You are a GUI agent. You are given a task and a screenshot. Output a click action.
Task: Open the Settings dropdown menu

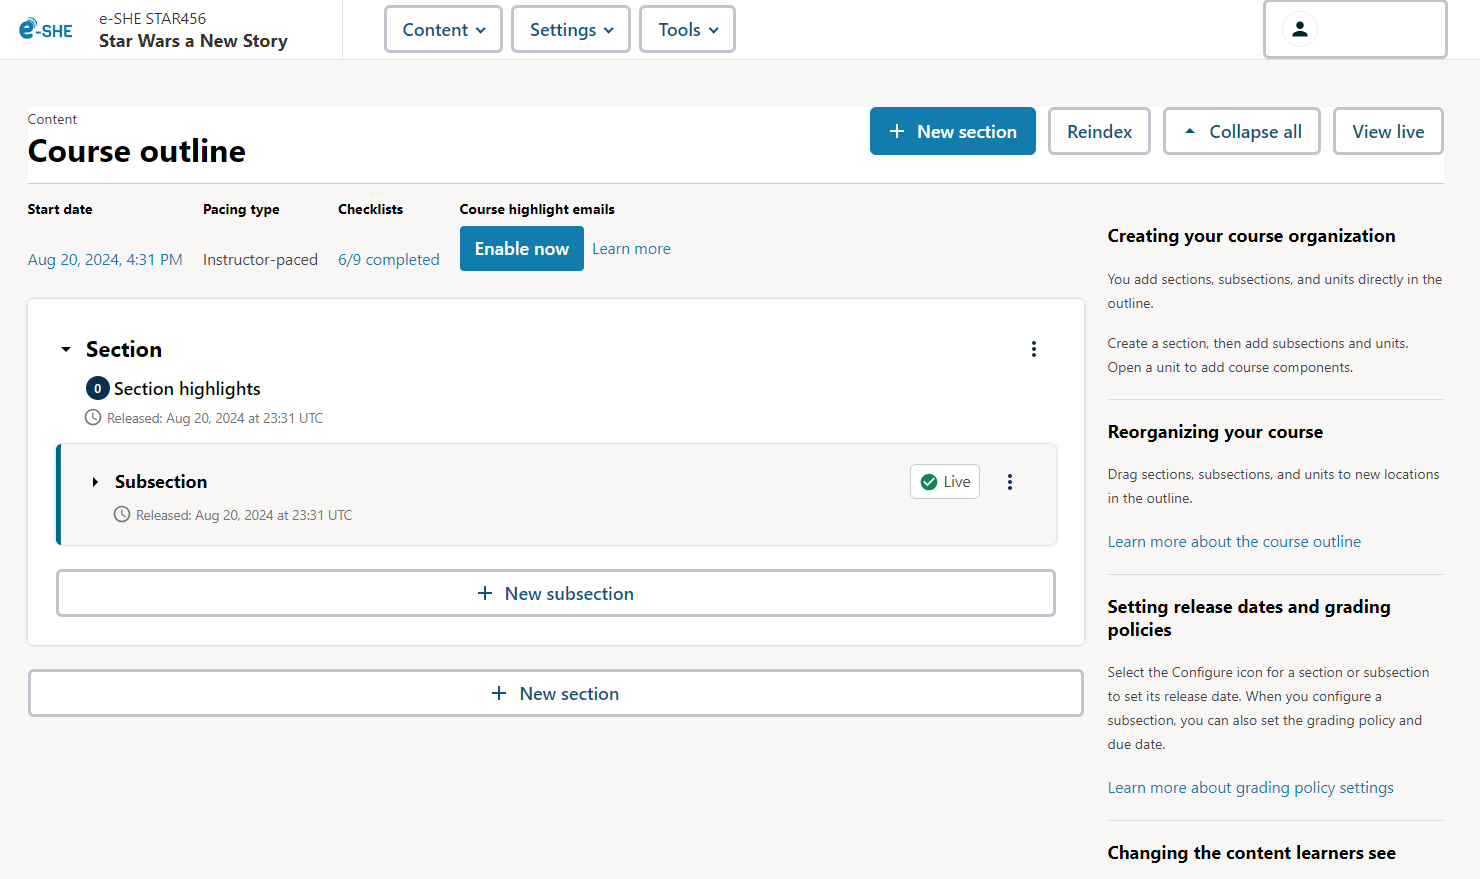click(x=570, y=30)
